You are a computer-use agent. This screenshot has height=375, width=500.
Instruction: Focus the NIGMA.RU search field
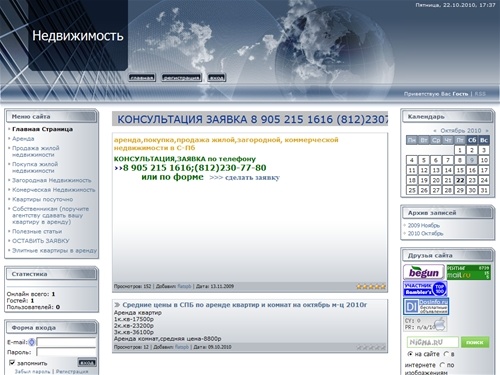pyautogui.click(x=433, y=342)
